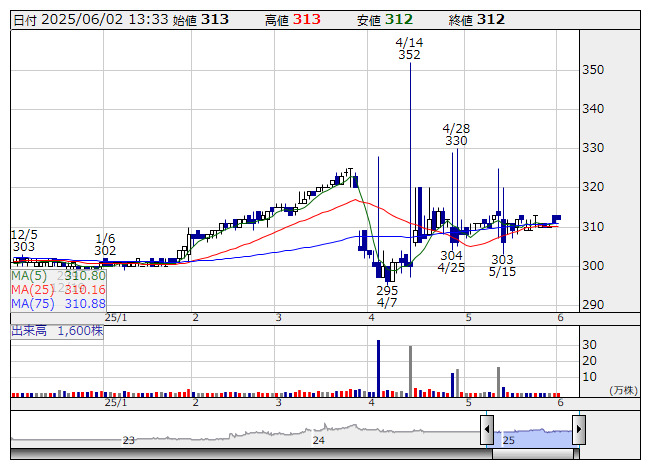
Task: Click the right range handle arrow
Action: [x=579, y=430]
